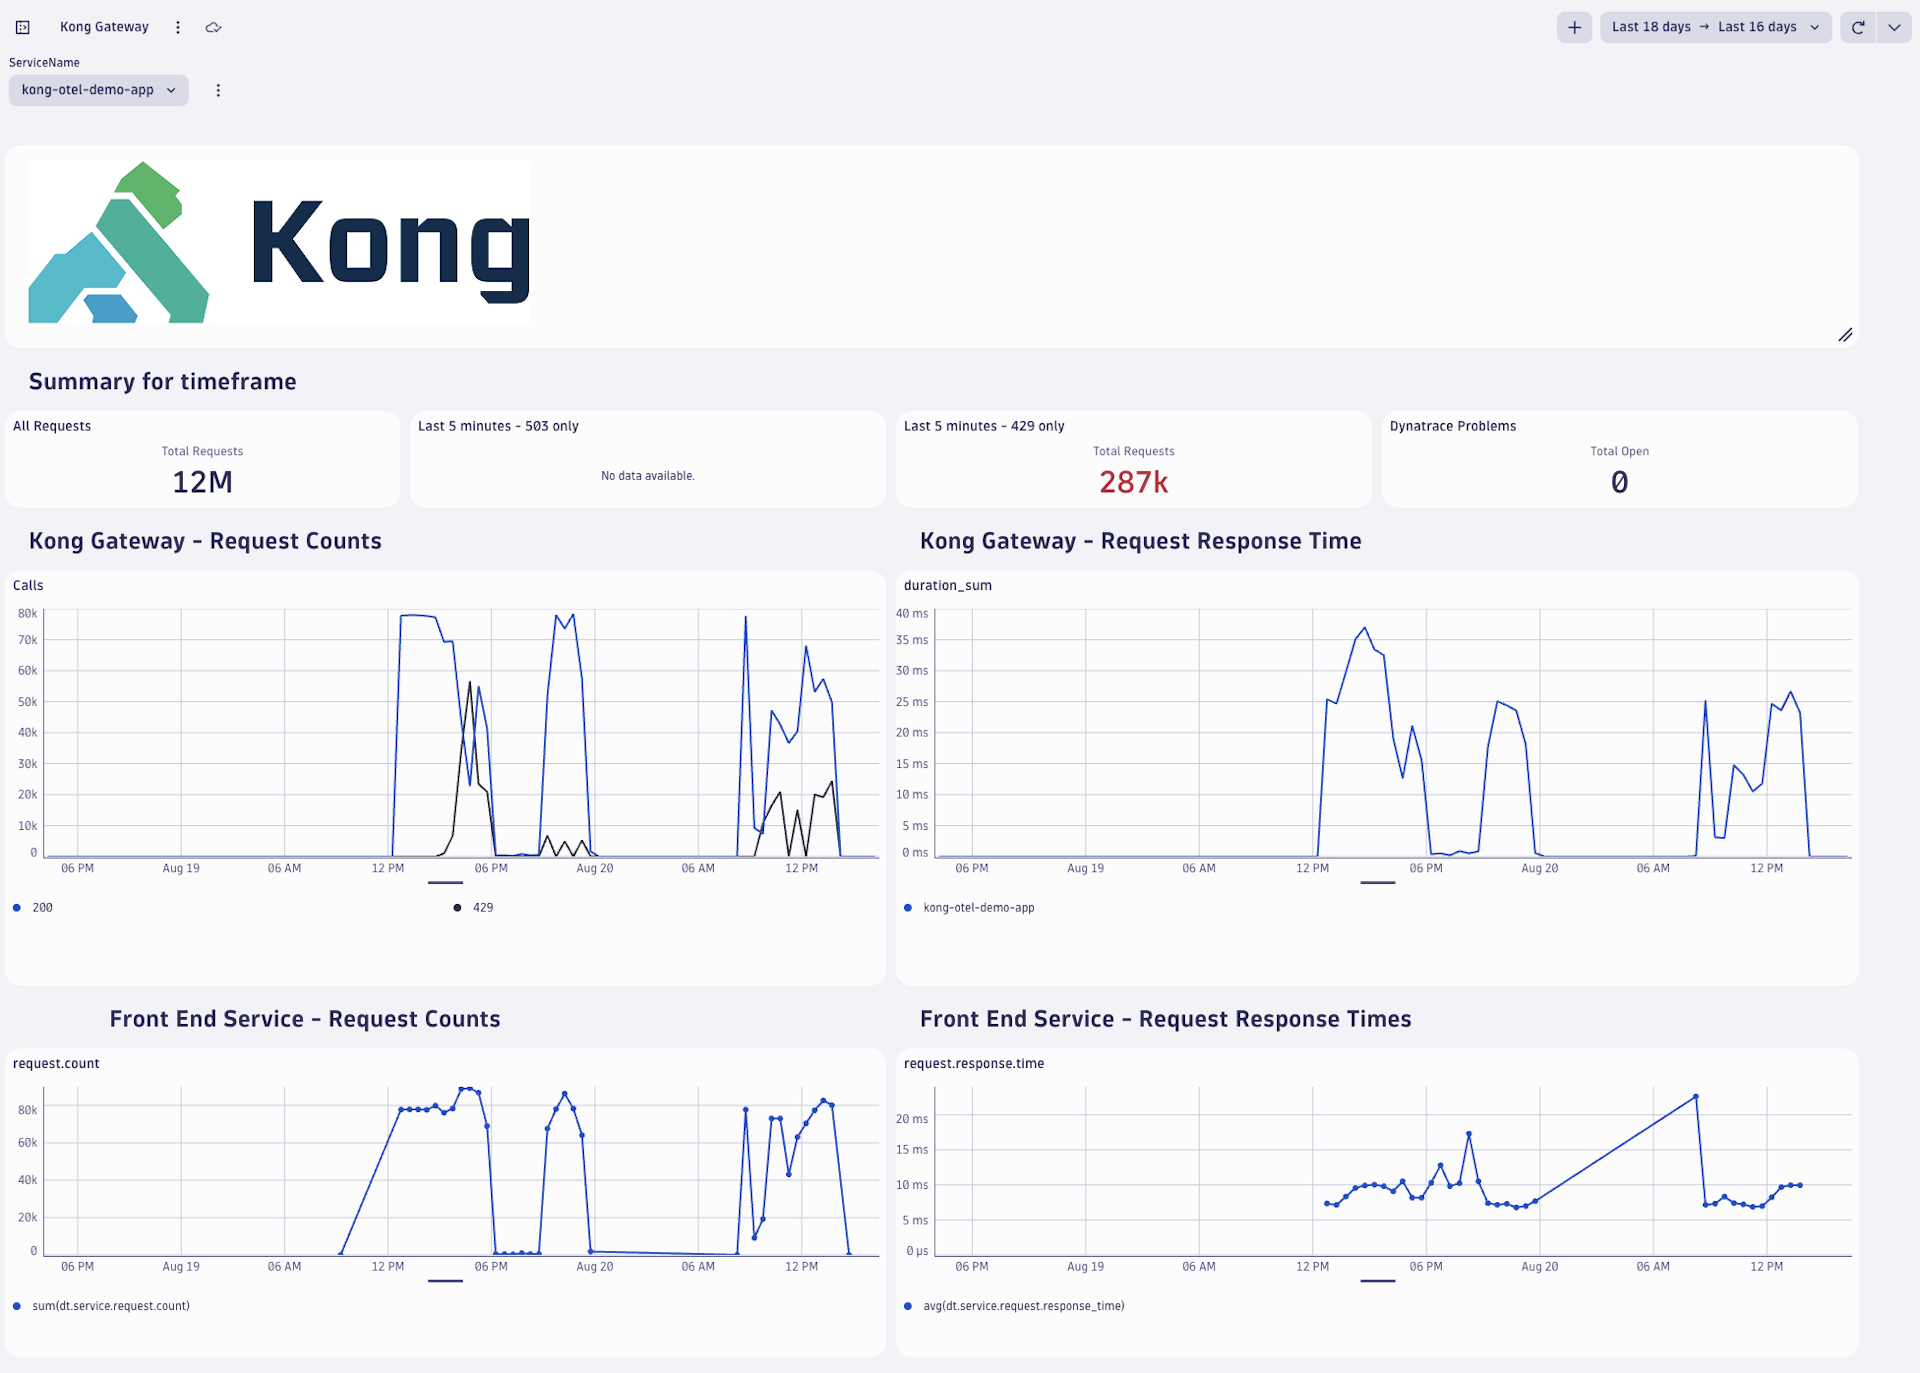Open the options menu beside Kong Gateway title

[x=177, y=27]
